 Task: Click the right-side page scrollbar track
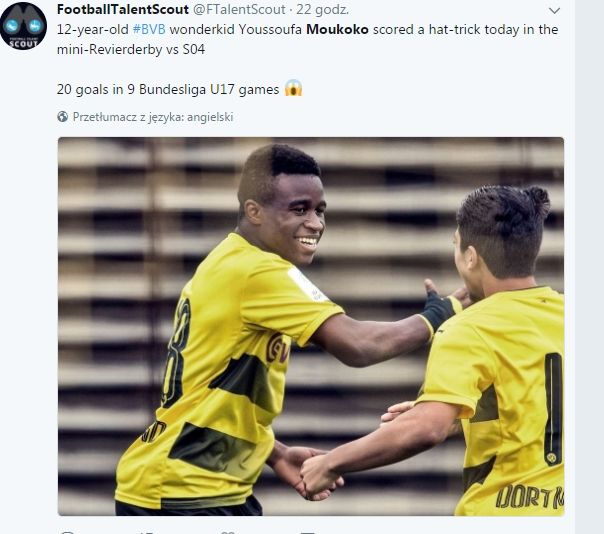coord(589,267)
